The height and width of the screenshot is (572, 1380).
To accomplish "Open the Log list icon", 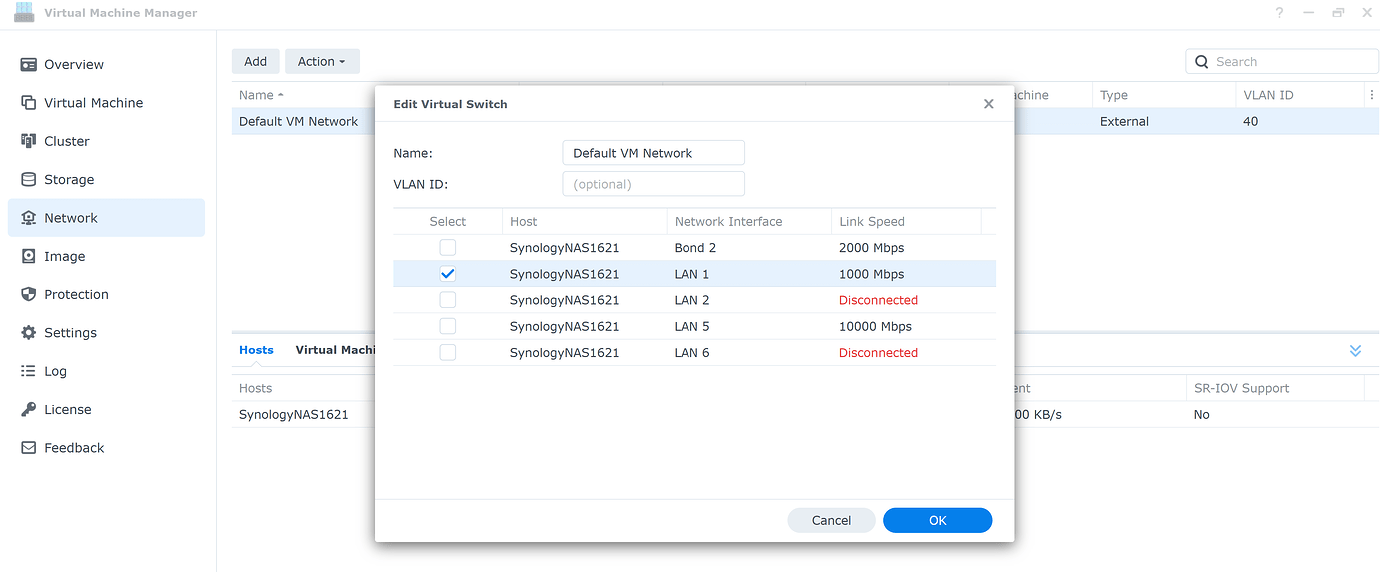I will (x=28, y=371).
